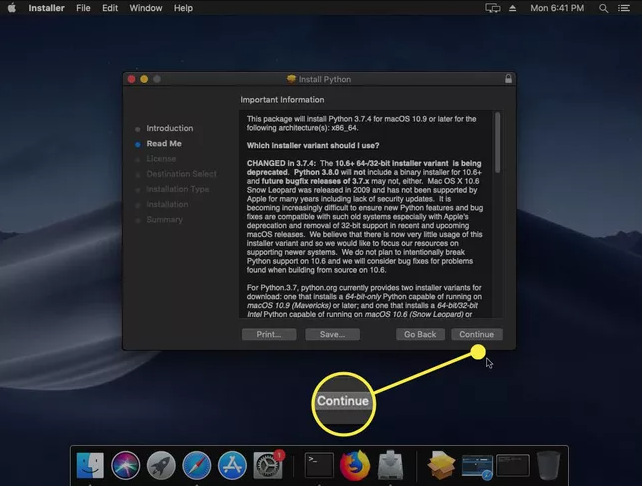This screenshot has width=642, height=486.
Task: Click the Continue button
Action: [x=477, y=334]
